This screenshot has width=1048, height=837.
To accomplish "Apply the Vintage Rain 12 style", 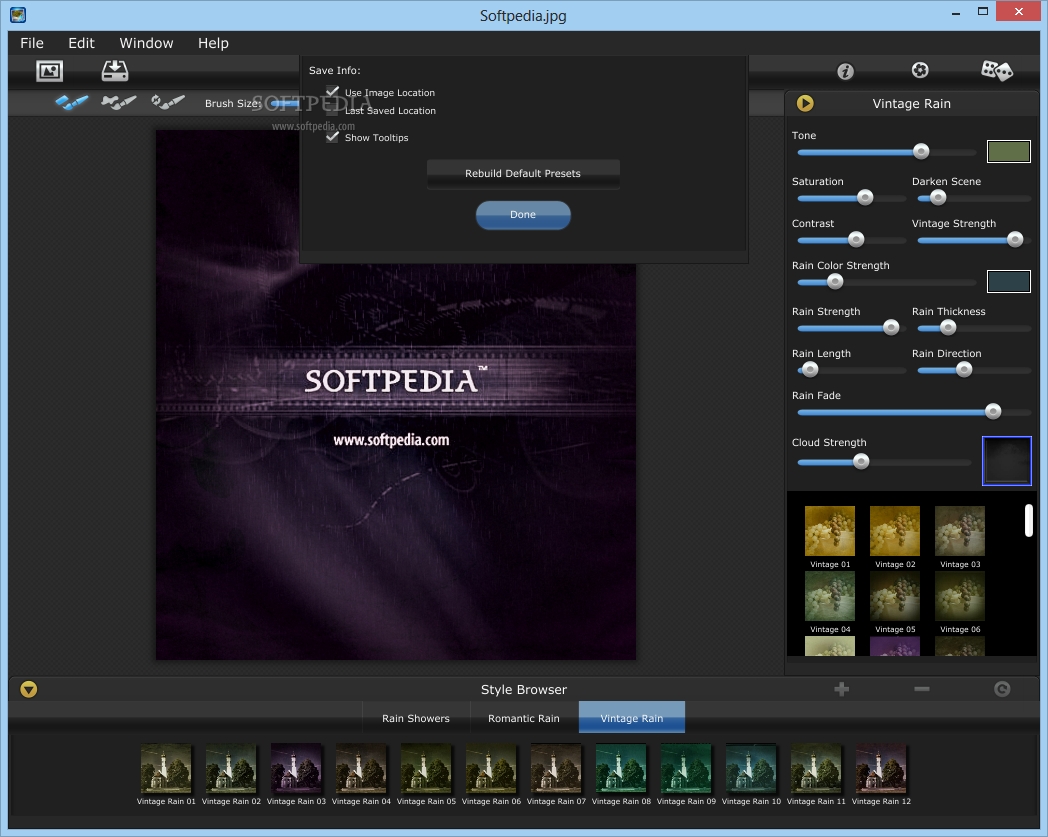I will coord(881,769).
